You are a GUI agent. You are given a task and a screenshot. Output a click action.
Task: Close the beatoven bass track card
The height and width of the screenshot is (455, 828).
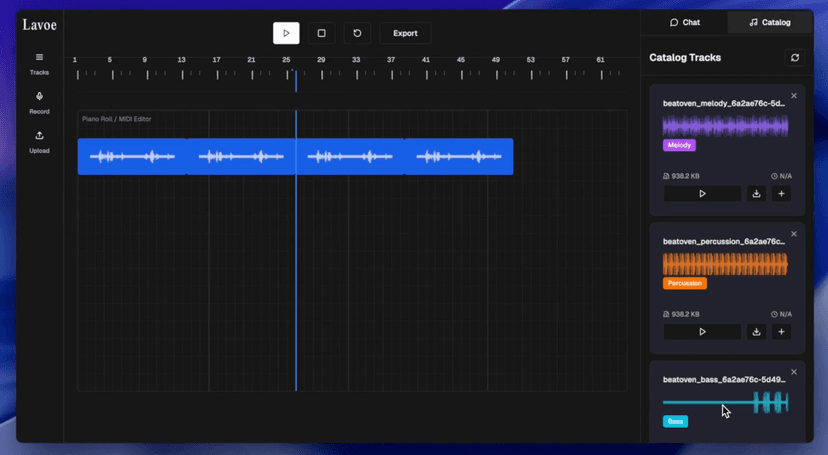tap(794, 372)
